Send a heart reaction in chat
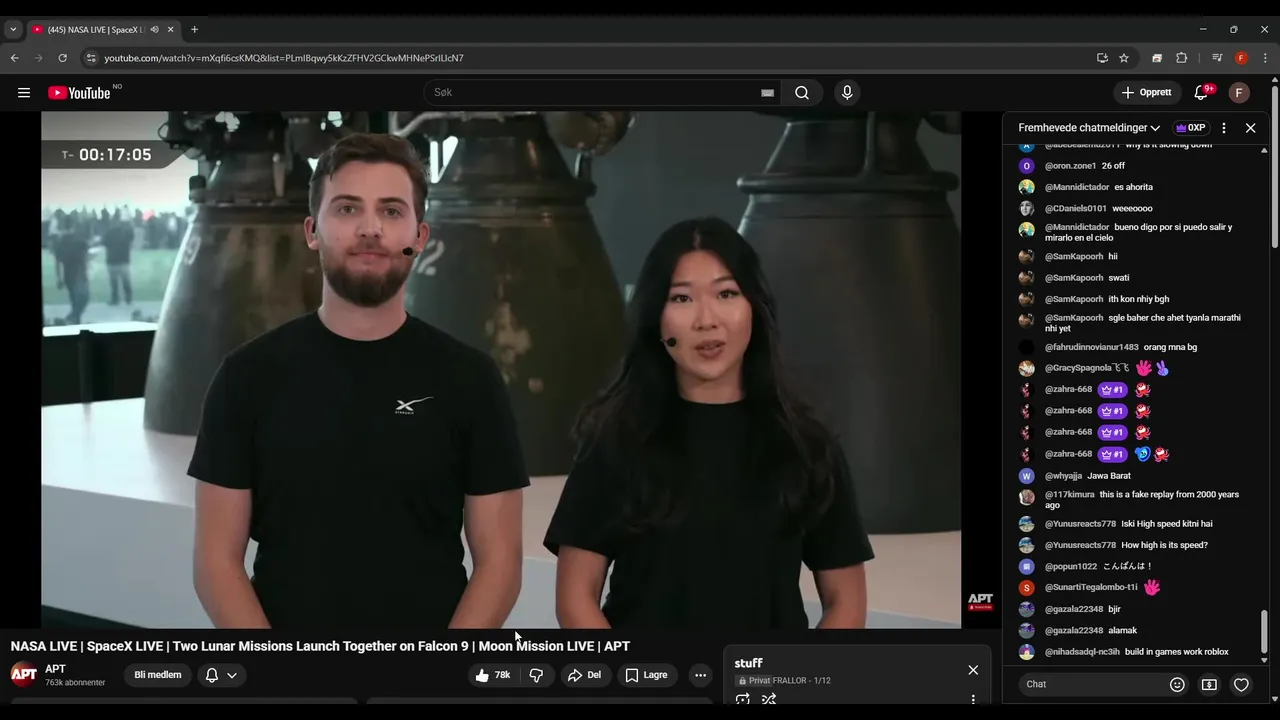This screenshot has width=1280, height=720. tap(1241, 684)
